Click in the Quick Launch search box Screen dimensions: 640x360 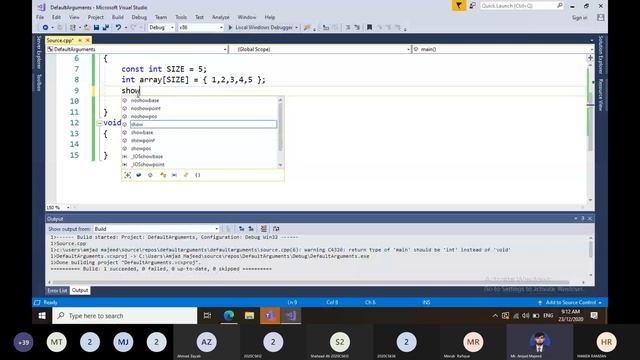tap(522, 6)
